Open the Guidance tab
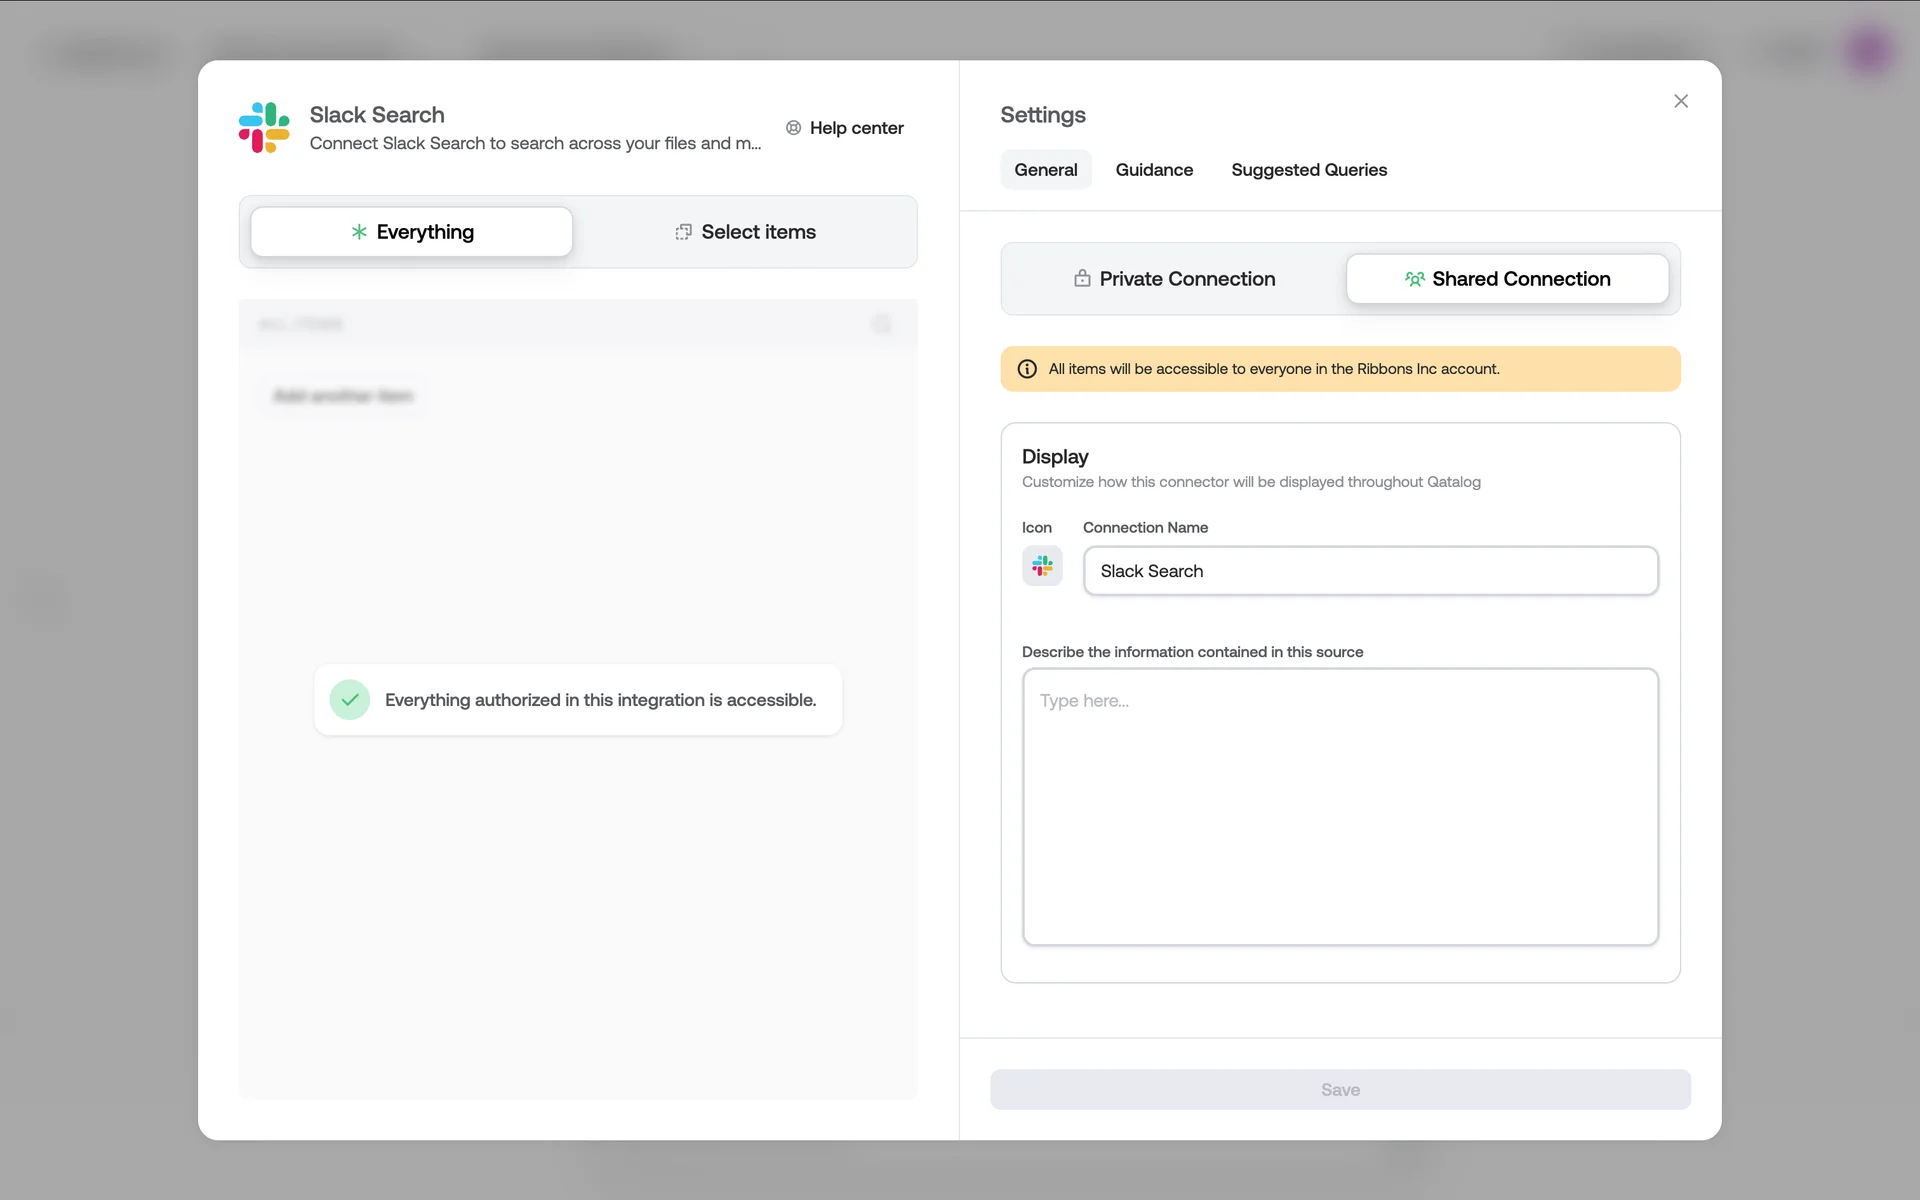 pyautogui.click(x=1154, y=170)
